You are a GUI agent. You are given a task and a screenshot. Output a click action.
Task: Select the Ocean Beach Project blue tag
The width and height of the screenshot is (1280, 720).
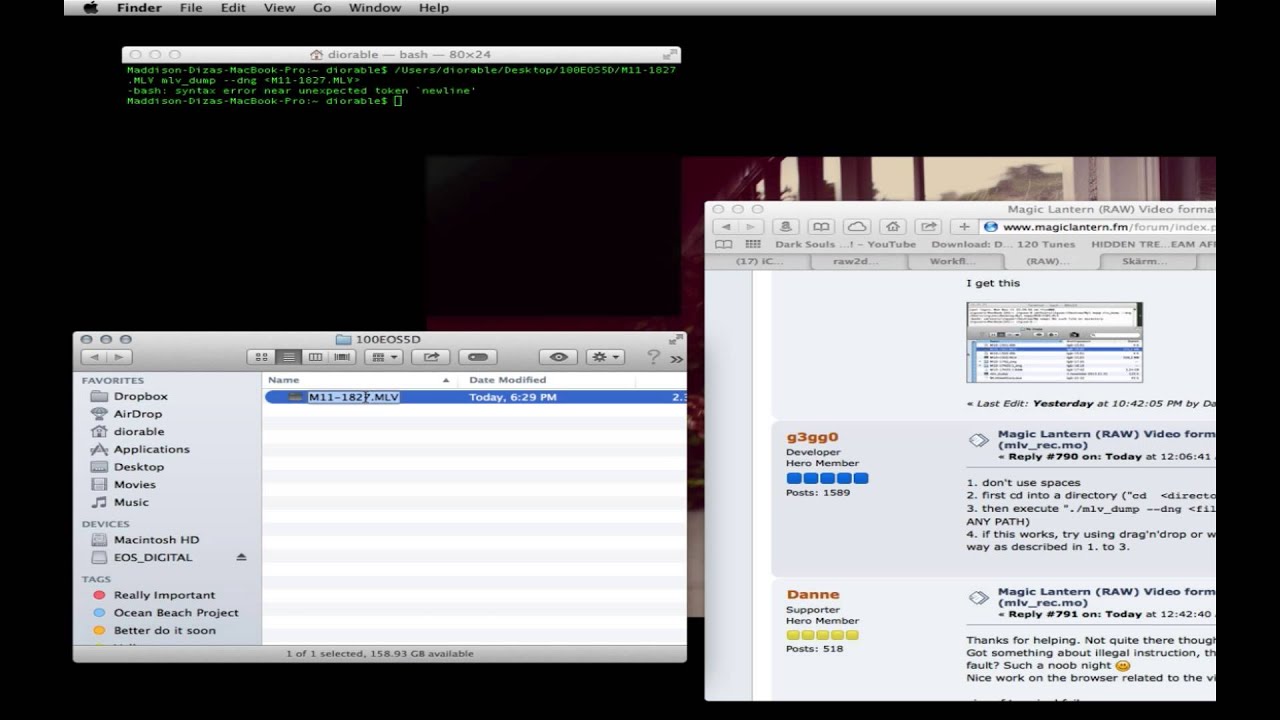click(176, 613)
